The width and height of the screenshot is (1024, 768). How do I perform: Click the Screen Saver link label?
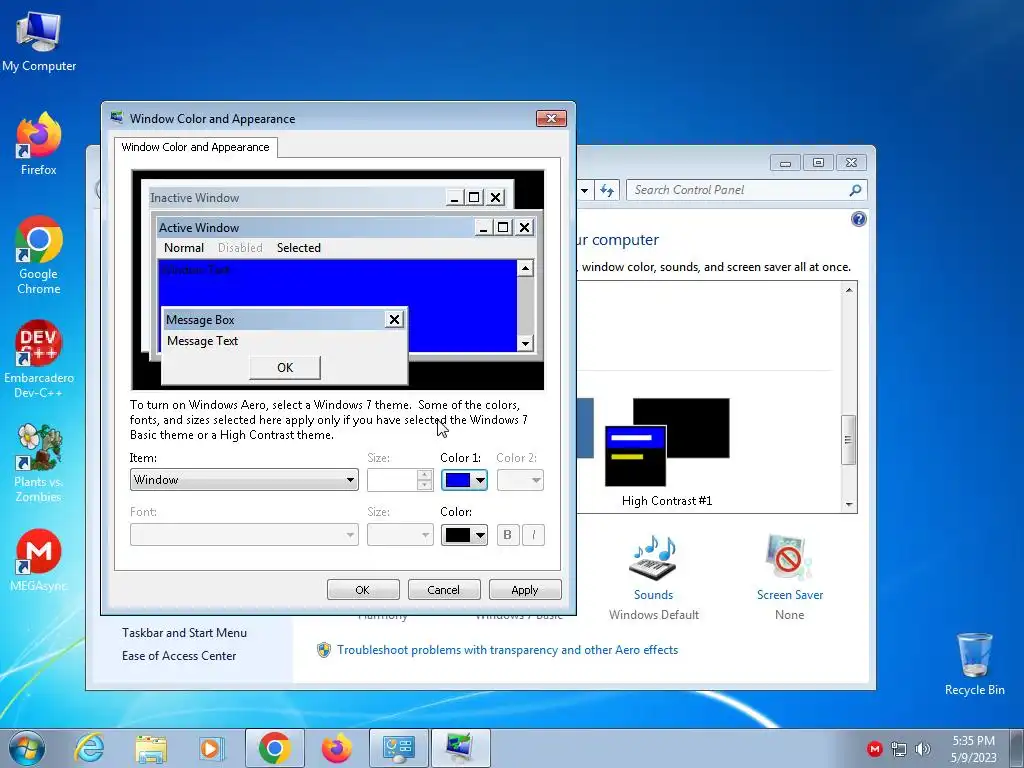[790, 595]
